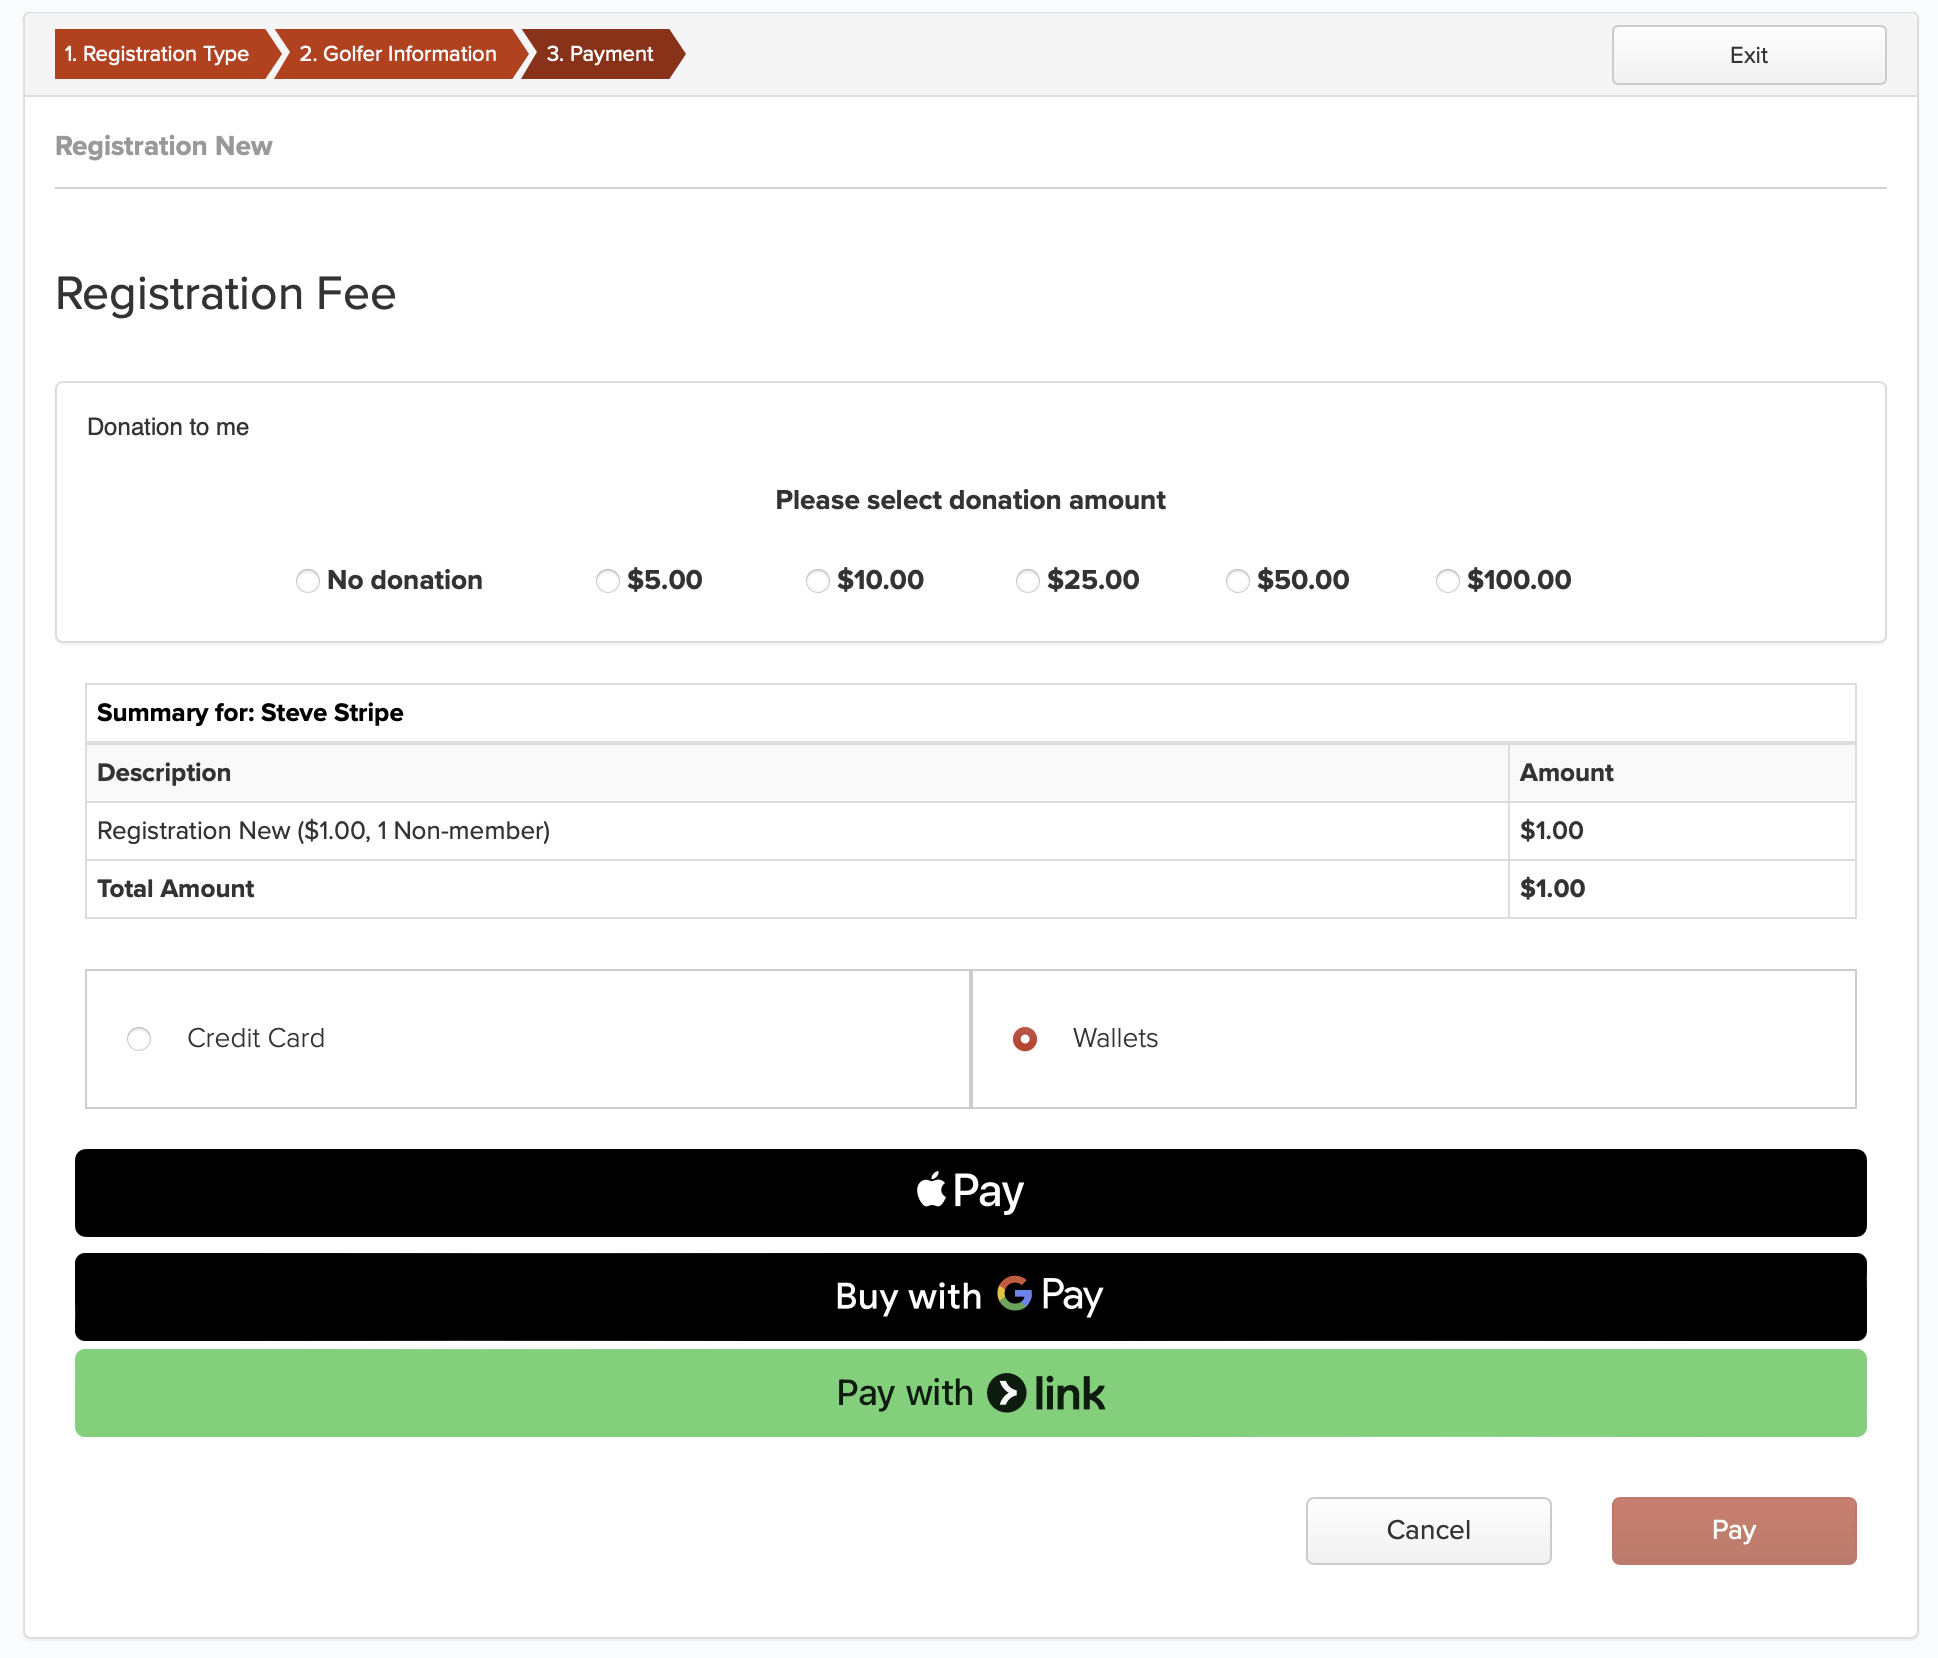Switch payment method to Credit Card
Viewport: 1938px width, 1658px height.
click(139, 1039)
